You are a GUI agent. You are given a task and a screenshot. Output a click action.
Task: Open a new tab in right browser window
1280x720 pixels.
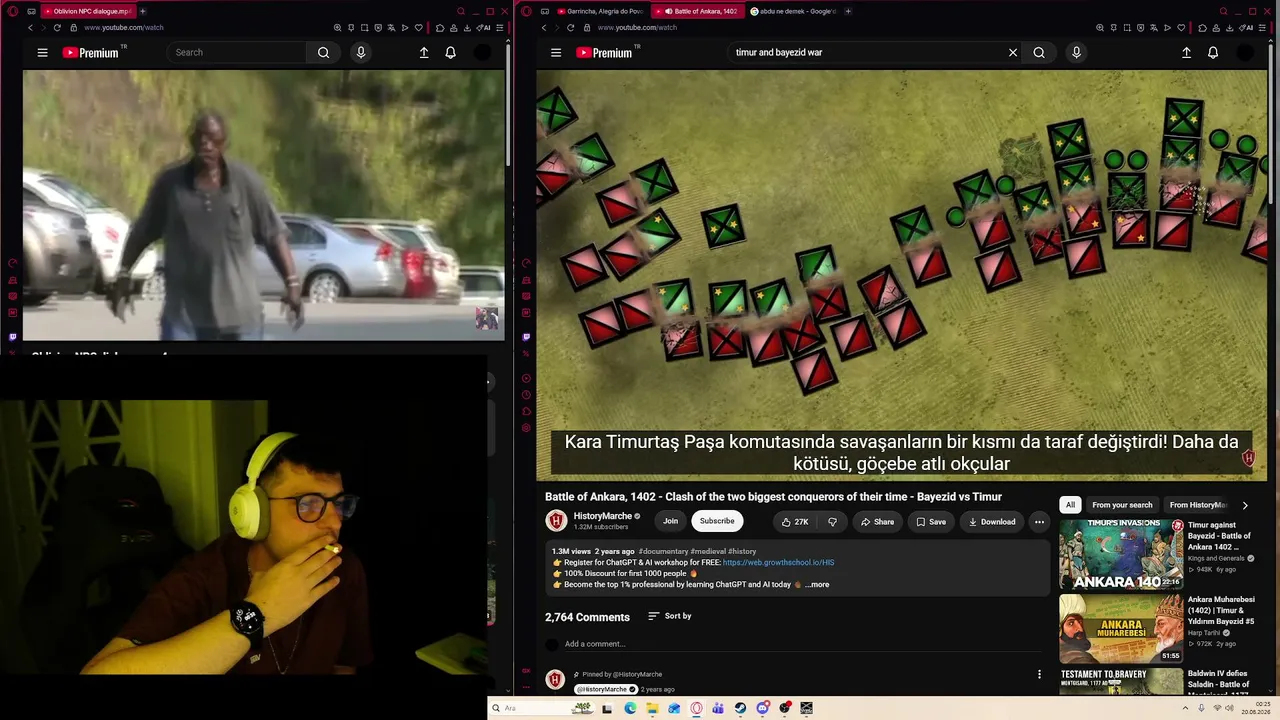pyautogui.click(x=848, y=11)
